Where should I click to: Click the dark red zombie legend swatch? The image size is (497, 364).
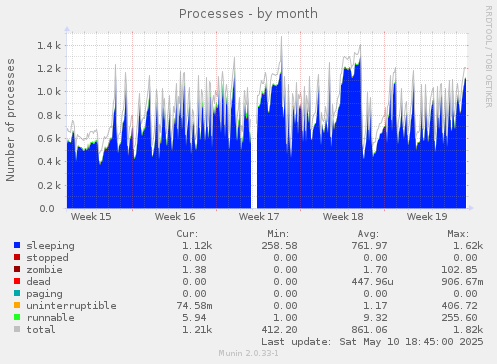click(17, 269)
